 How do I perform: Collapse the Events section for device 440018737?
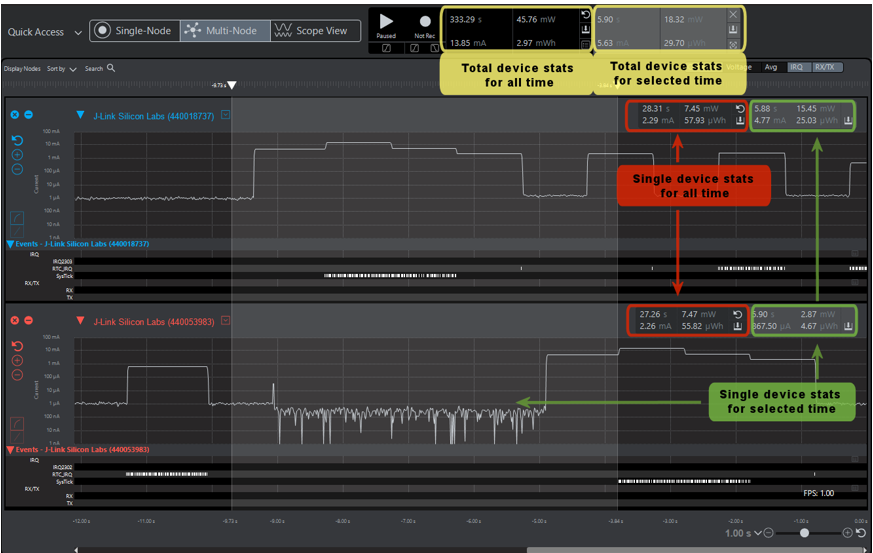tap(11, 244)
